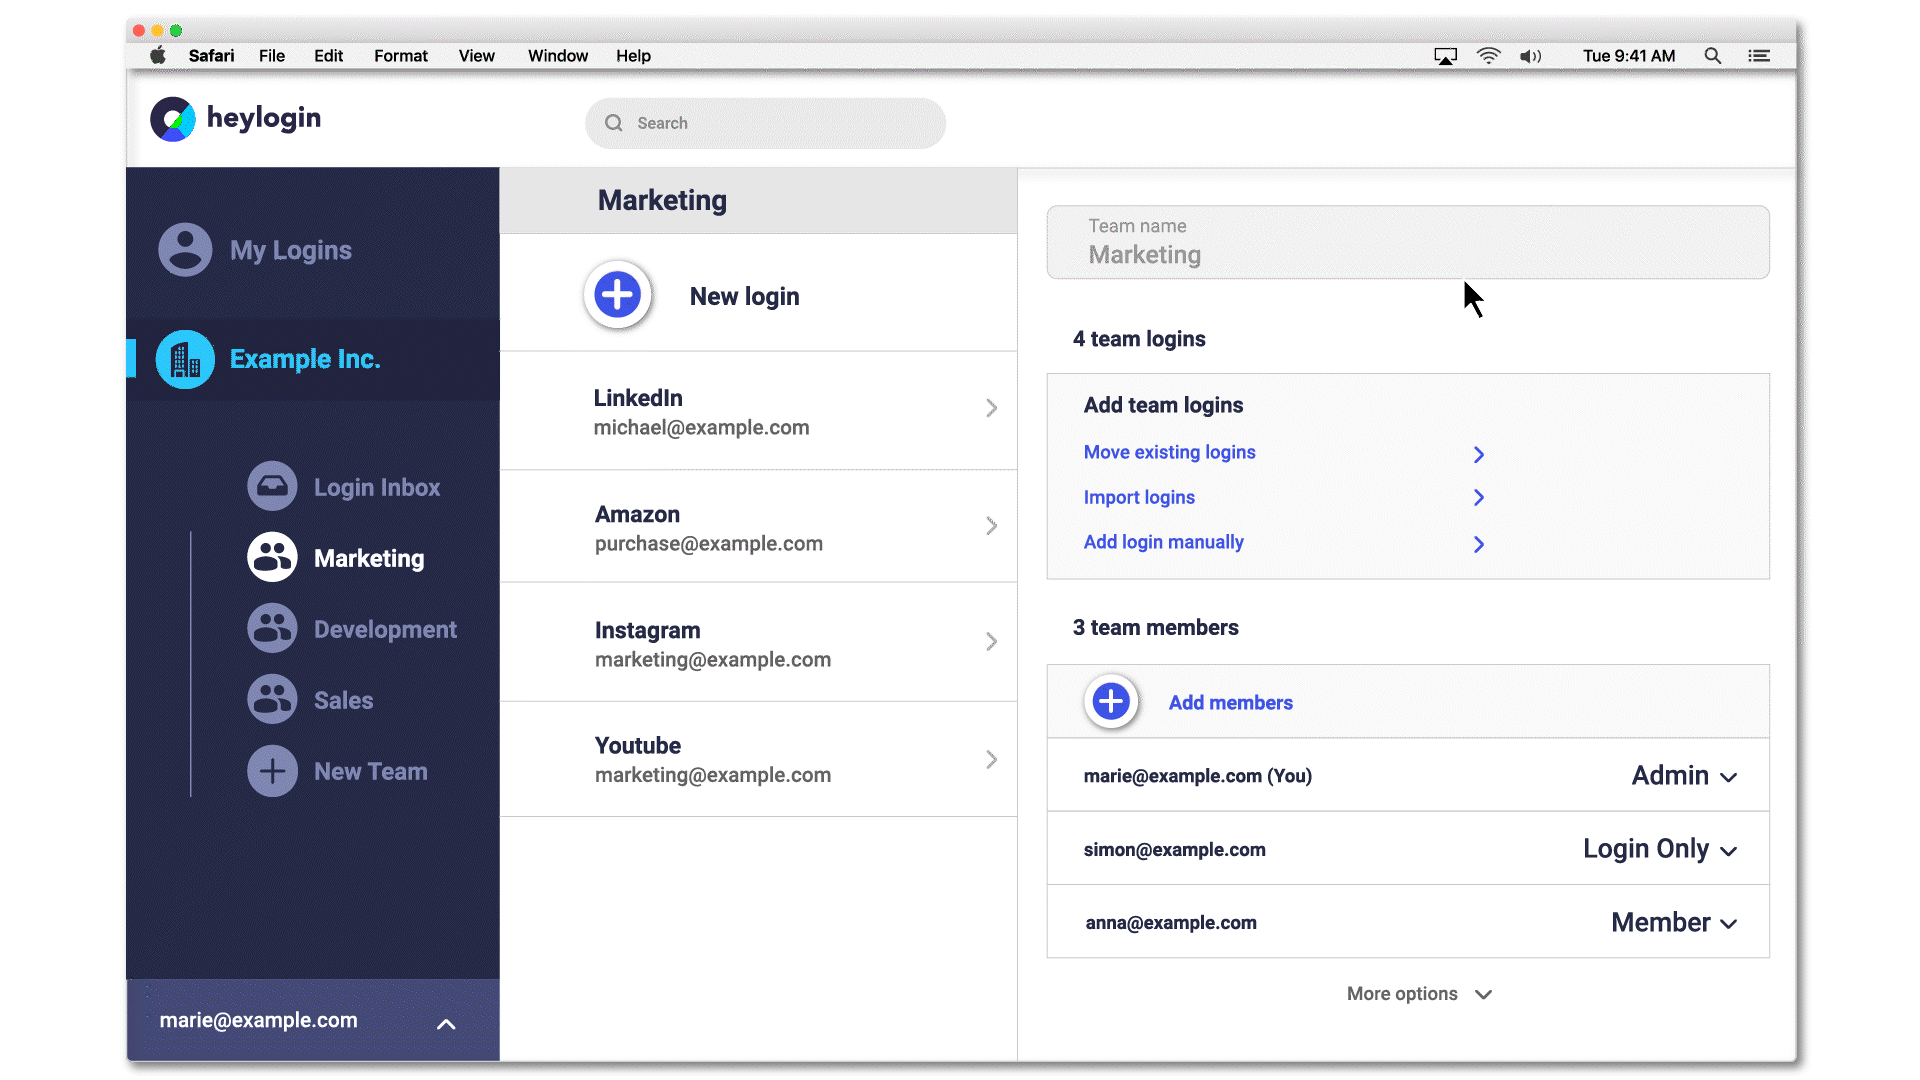This screenshot has width=1920, height=1080.
Task: Expand the Import logins arrow
Action: click(1479, 497)
